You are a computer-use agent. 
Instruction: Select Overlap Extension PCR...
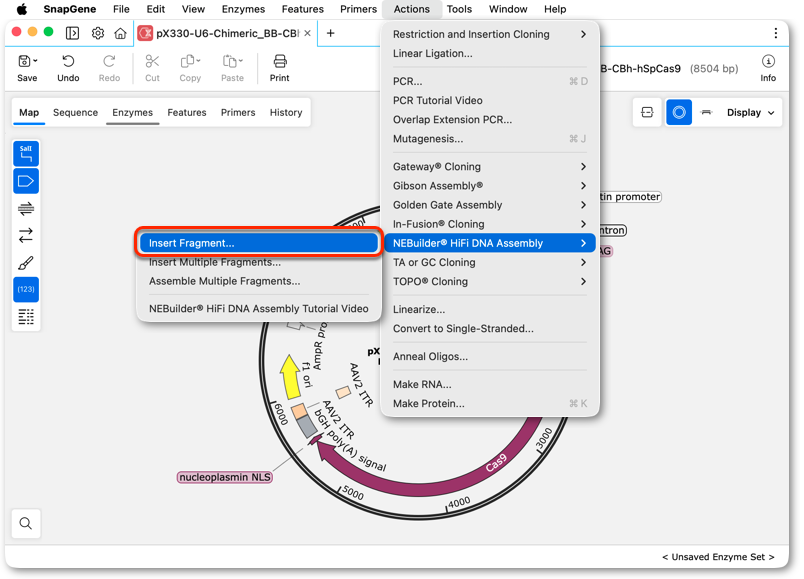point(489,119)
